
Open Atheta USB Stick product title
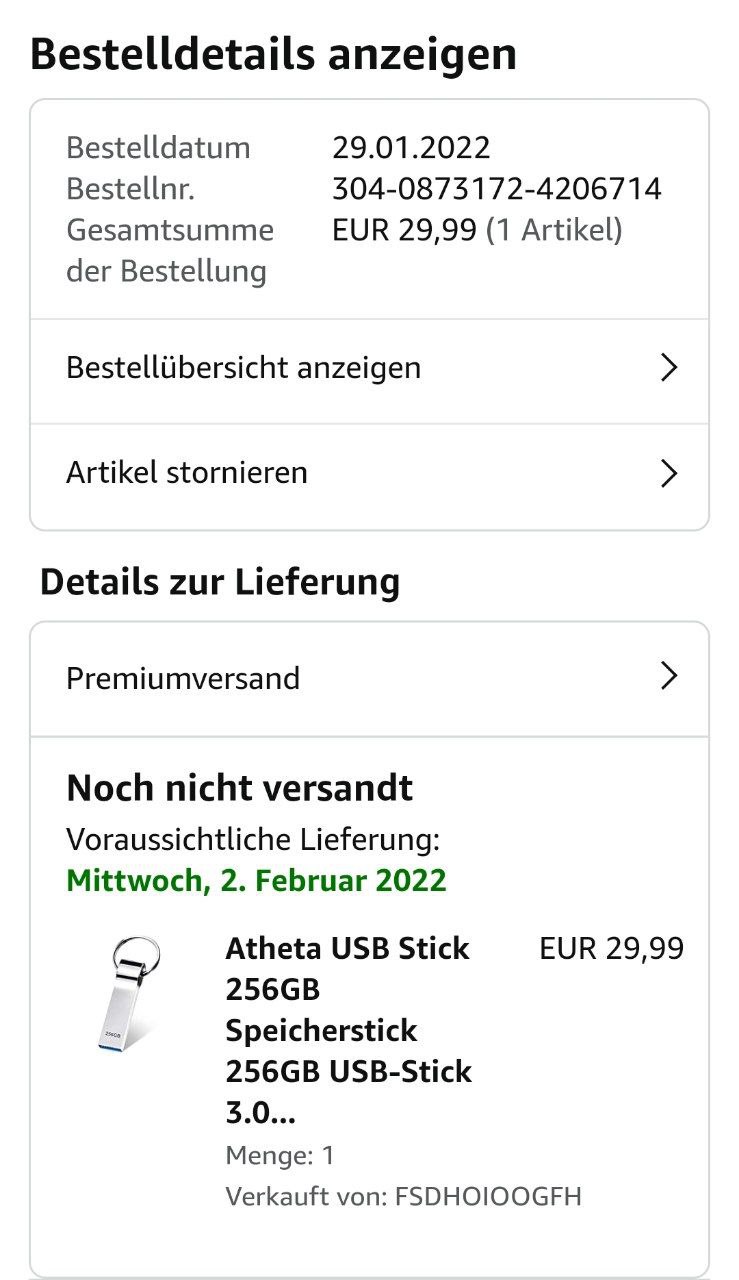pos(348,1030)
